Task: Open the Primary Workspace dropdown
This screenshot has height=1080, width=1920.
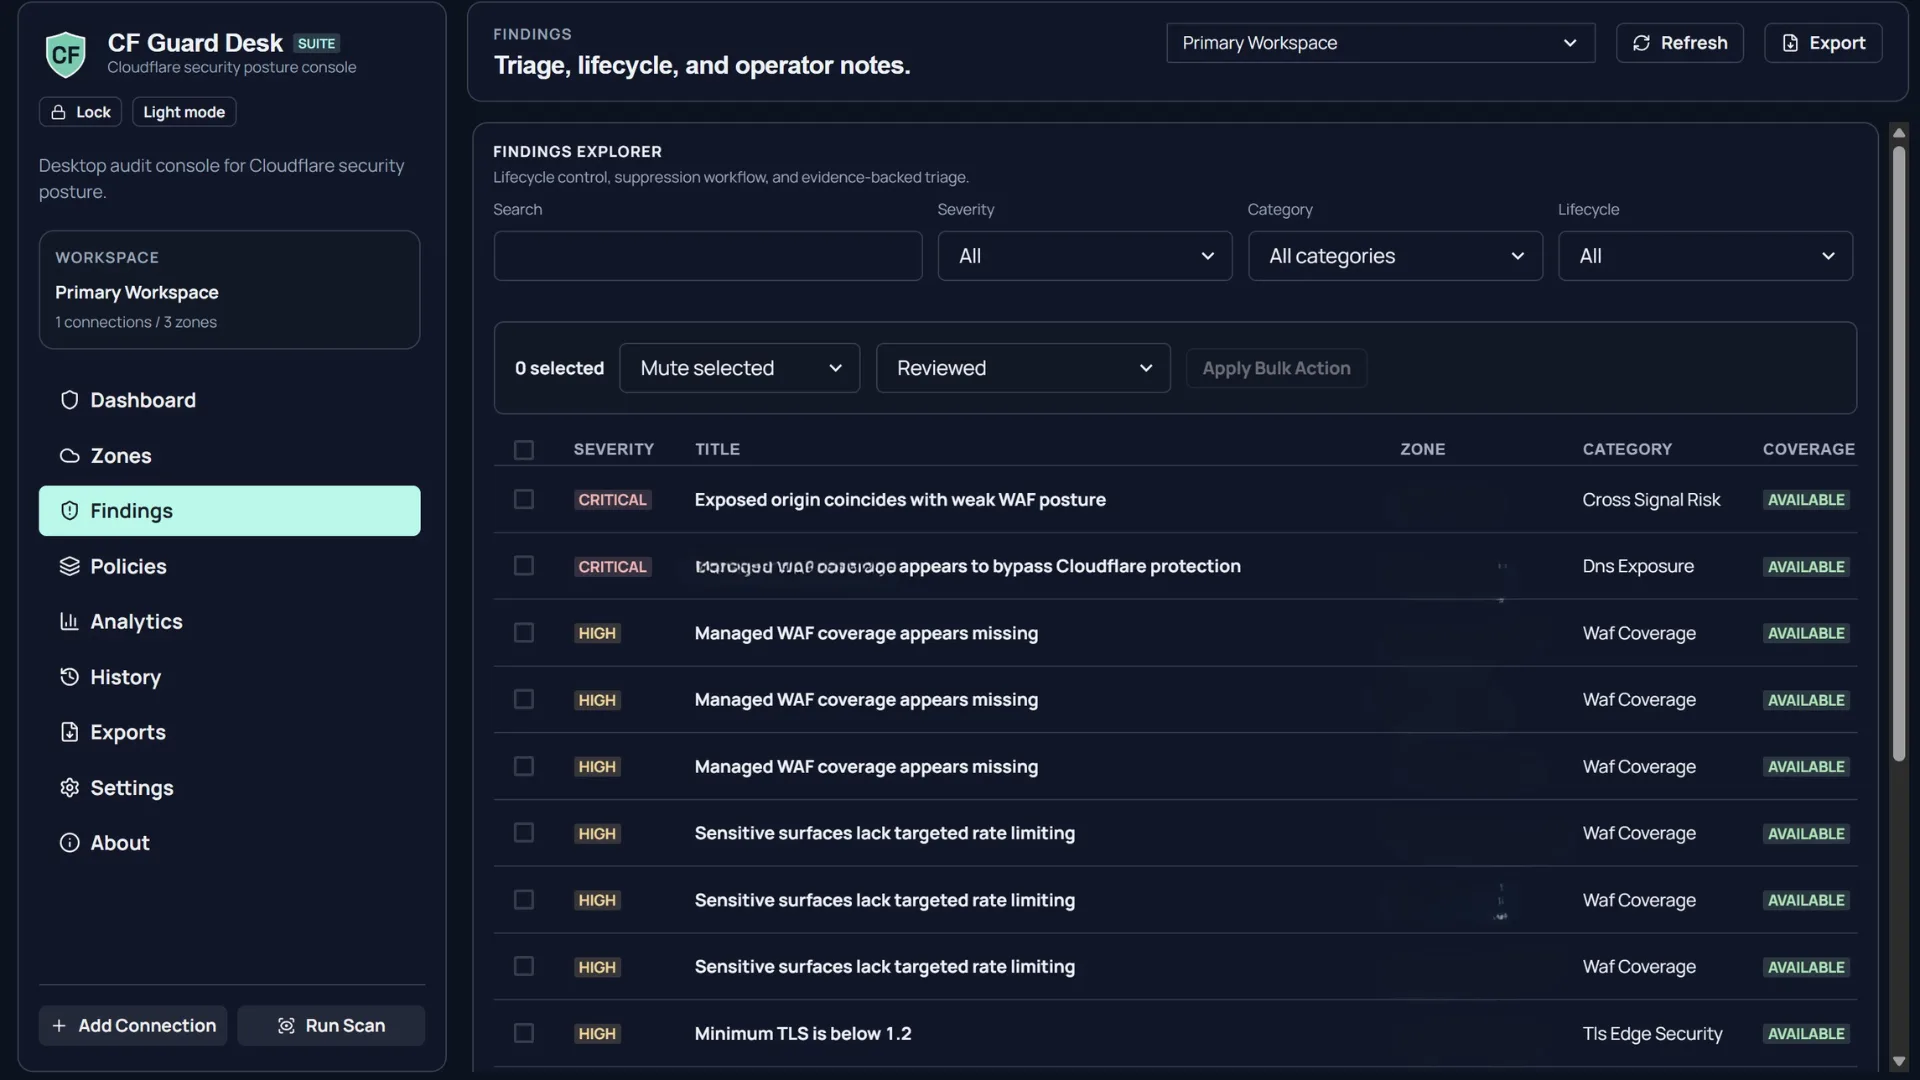Action: [1380, 43]
